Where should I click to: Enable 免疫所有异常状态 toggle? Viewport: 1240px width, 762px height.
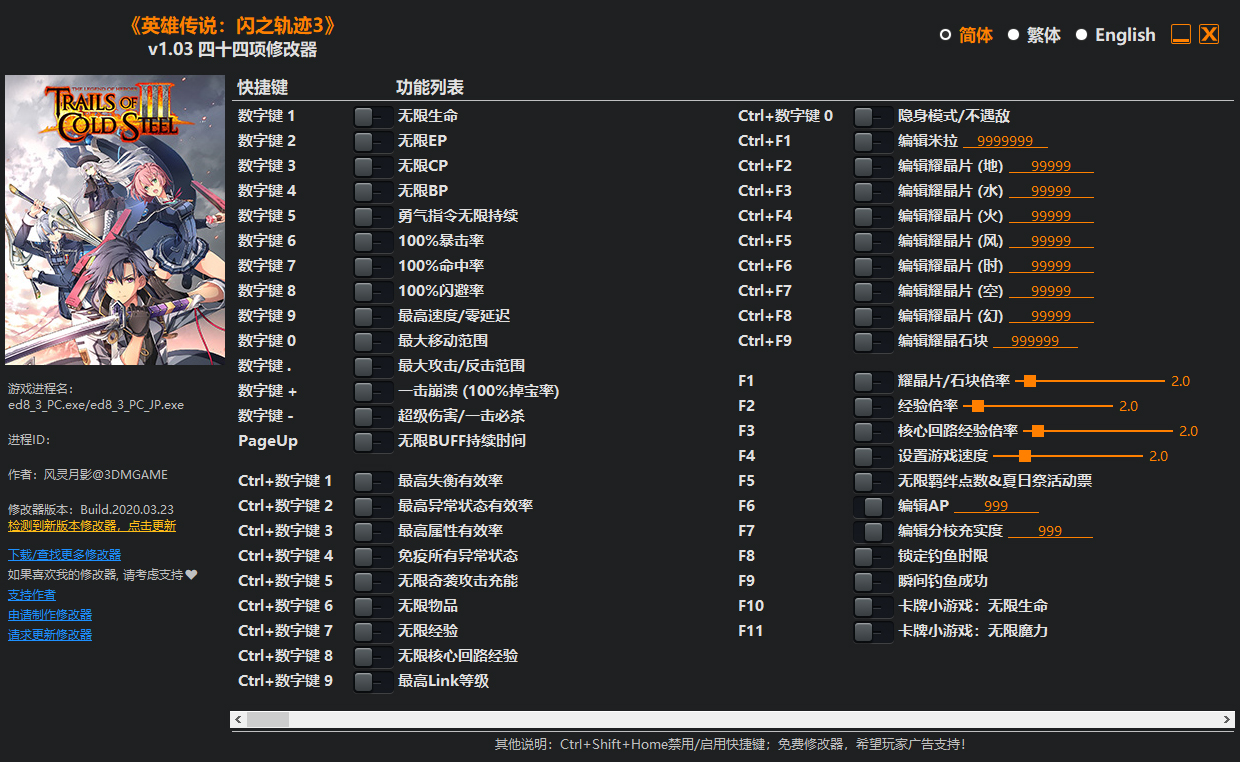(x=373, y=556)
